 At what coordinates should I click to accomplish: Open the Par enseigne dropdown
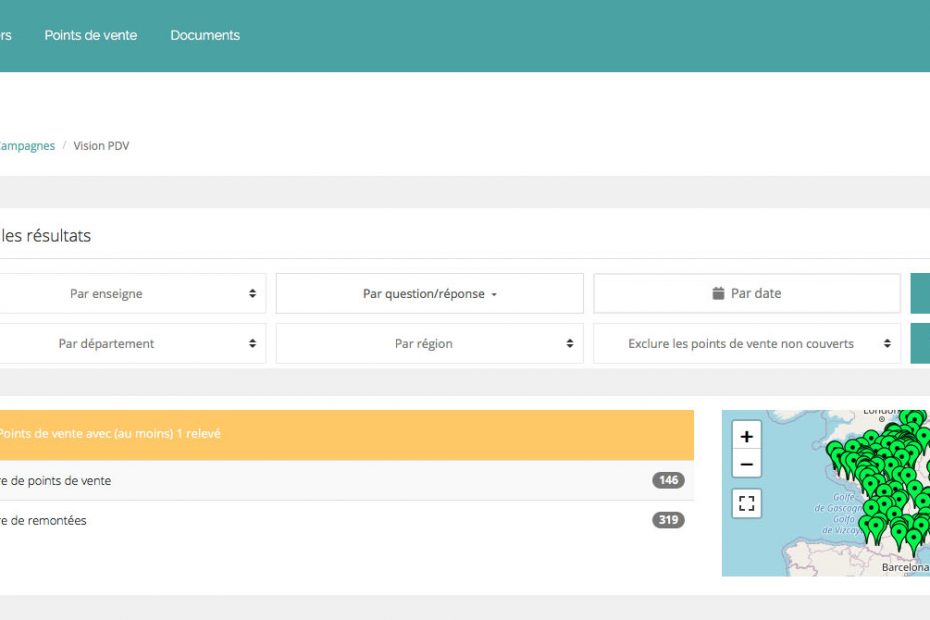(130, 294)
